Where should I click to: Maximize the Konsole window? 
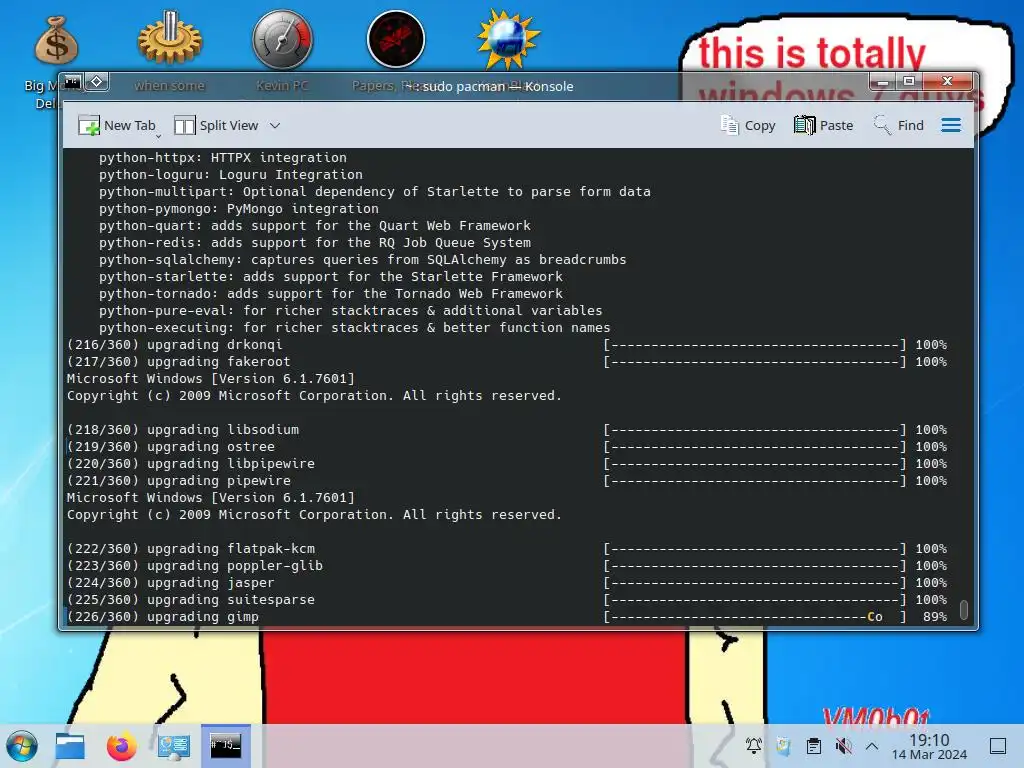pyautogui.click(x=908, y=82)
